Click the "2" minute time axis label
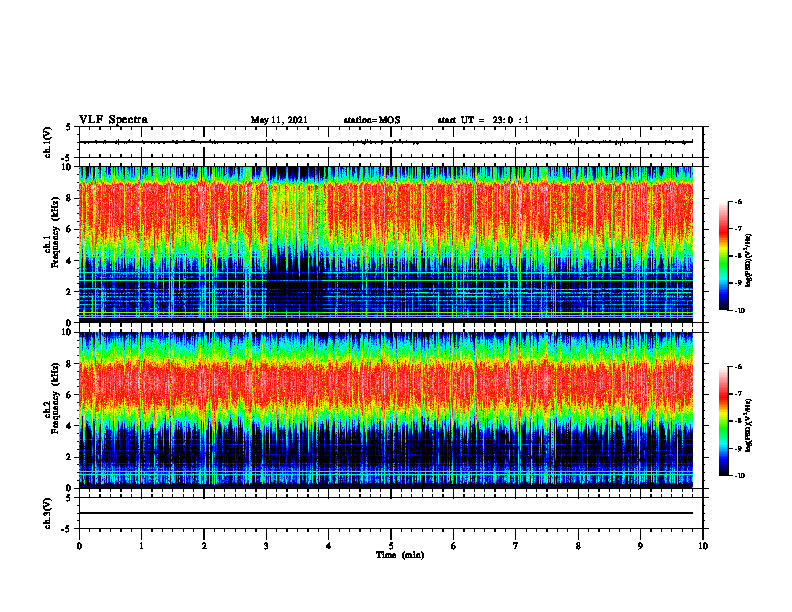The image size is (792, 612). click(204, 546)
